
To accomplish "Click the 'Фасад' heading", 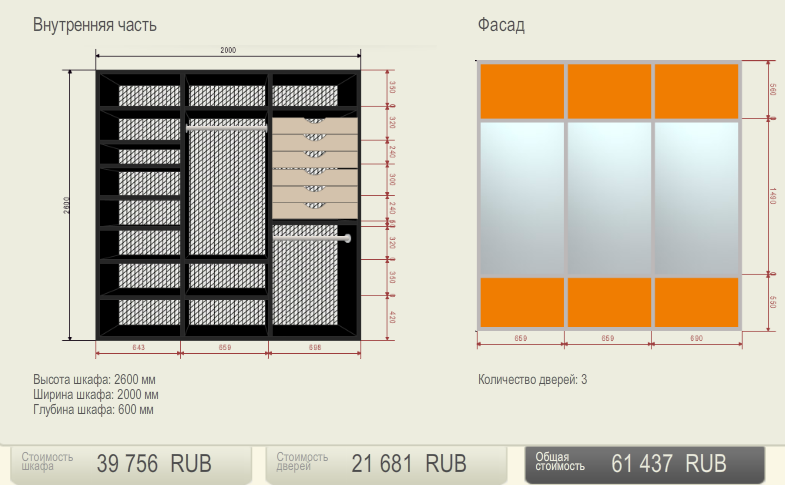I will coord(501,25).
